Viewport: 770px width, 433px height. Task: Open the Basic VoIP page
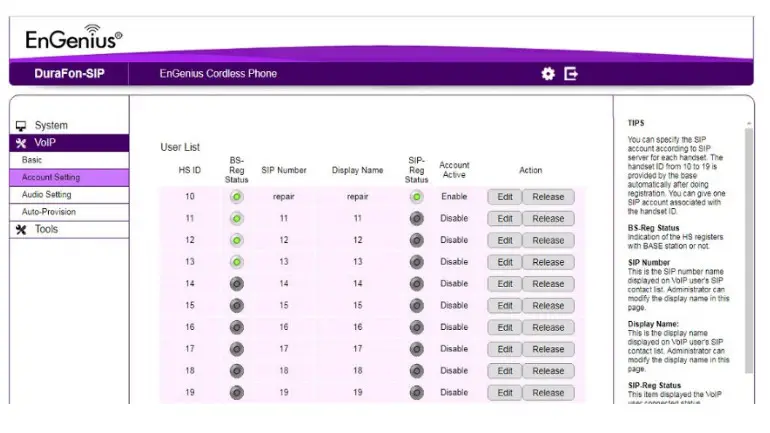[69, 160]
